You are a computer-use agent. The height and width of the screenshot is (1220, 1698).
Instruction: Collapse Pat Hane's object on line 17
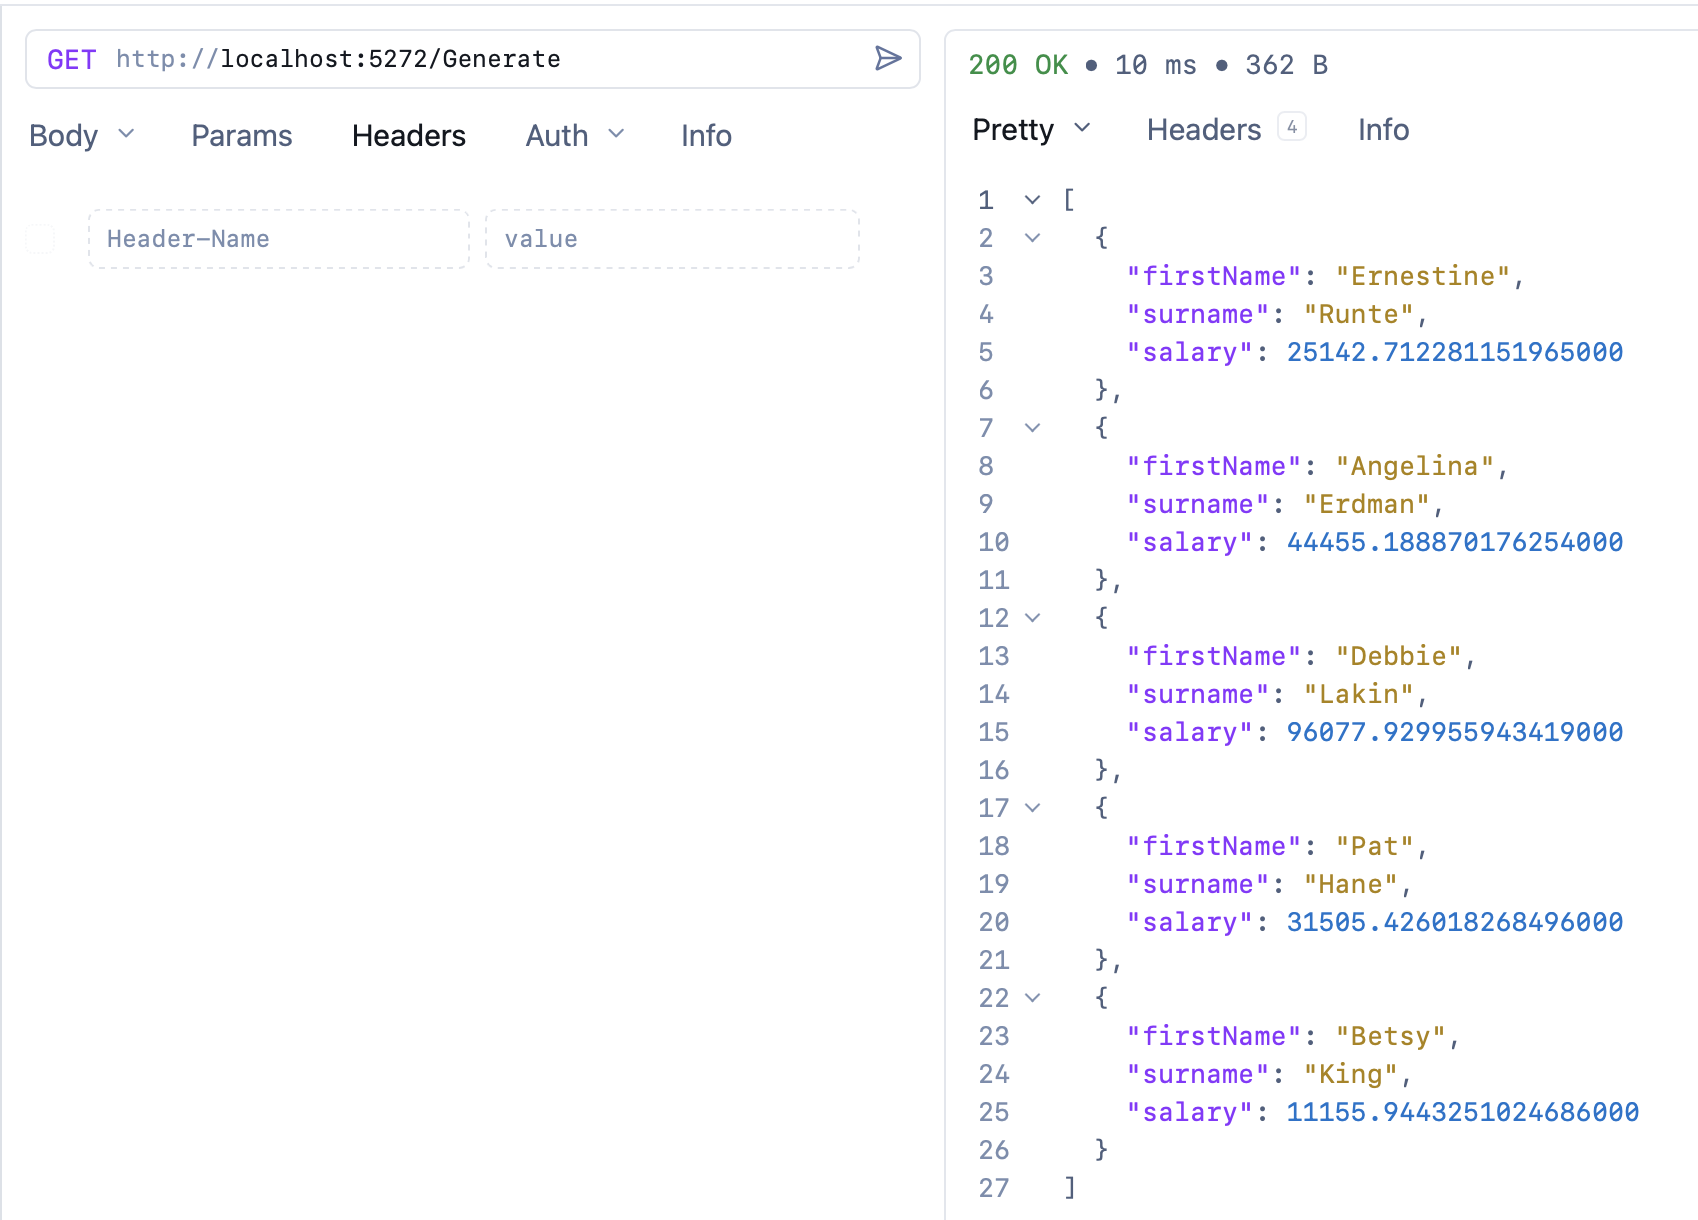coord(1031,808)
